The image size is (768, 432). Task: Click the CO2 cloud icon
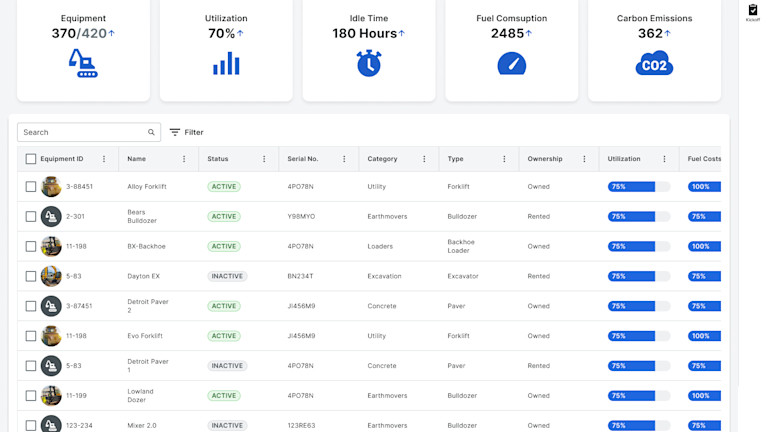(x=654, y=63)
